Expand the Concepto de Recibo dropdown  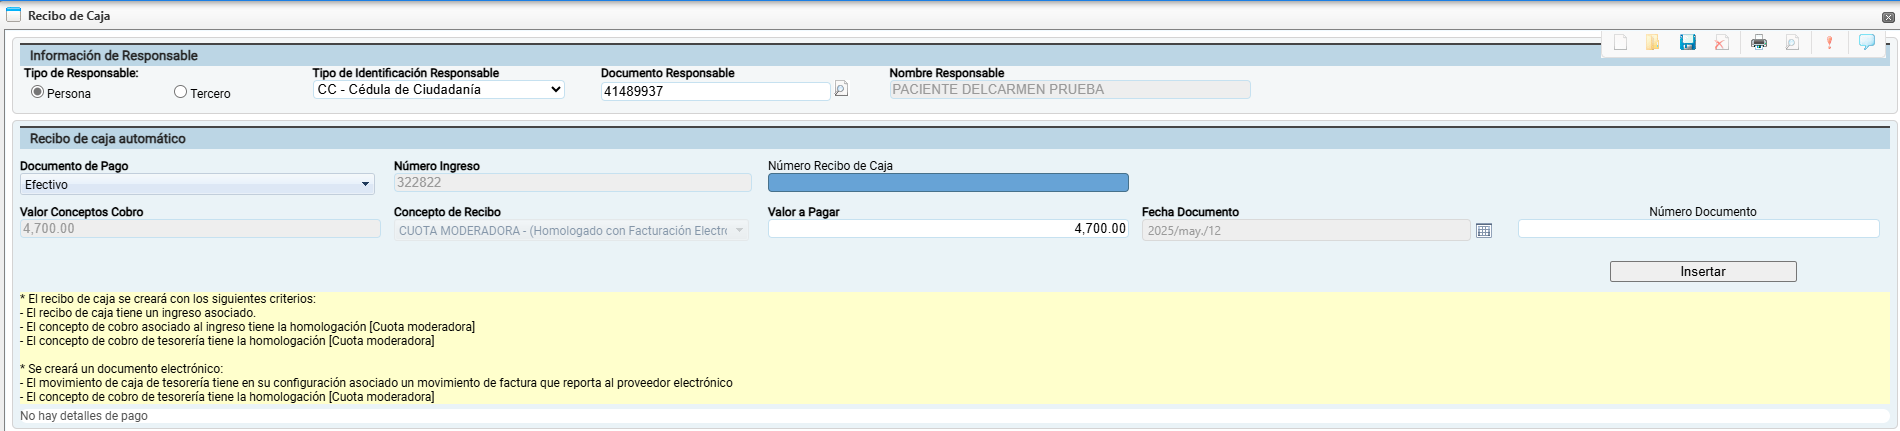(571, 231)
